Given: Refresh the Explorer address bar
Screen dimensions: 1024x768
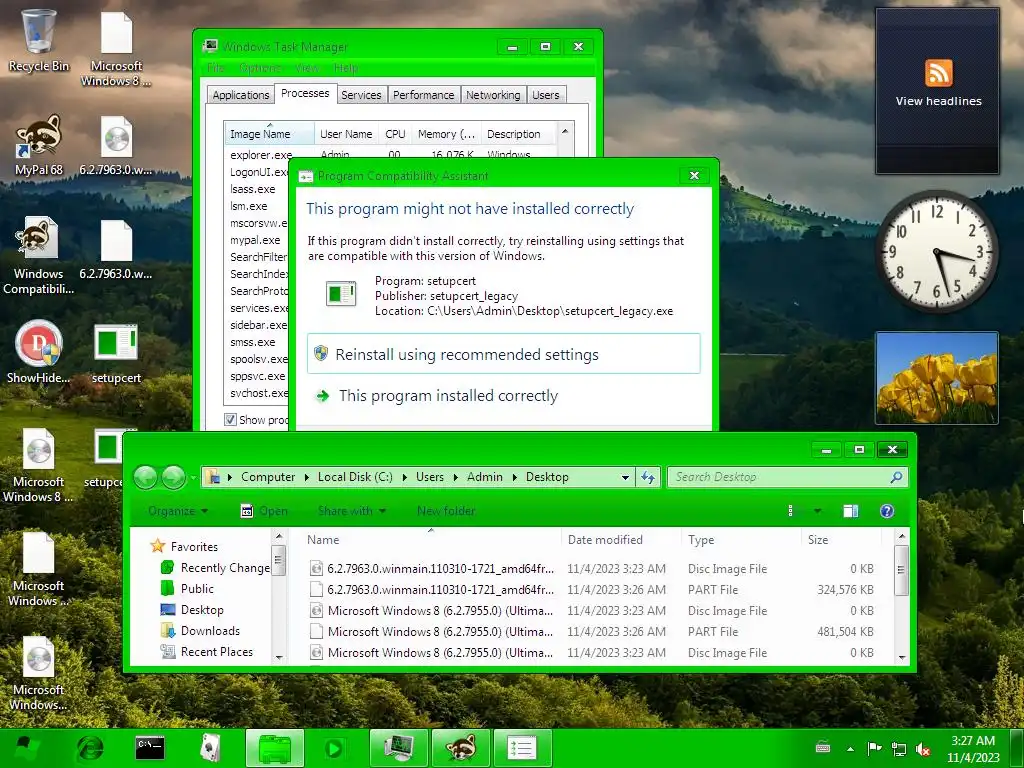Looking at the screenshot, I should 648,477.
